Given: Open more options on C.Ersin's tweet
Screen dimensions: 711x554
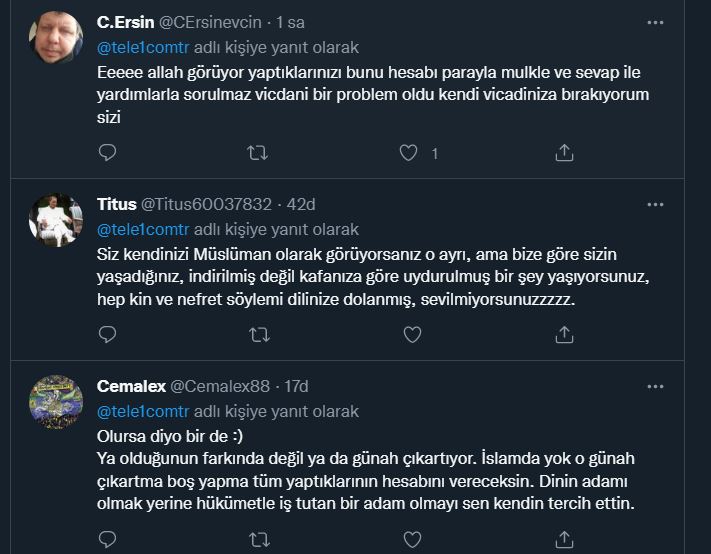Looking at the screenshot, I should [x=655, y=22].
